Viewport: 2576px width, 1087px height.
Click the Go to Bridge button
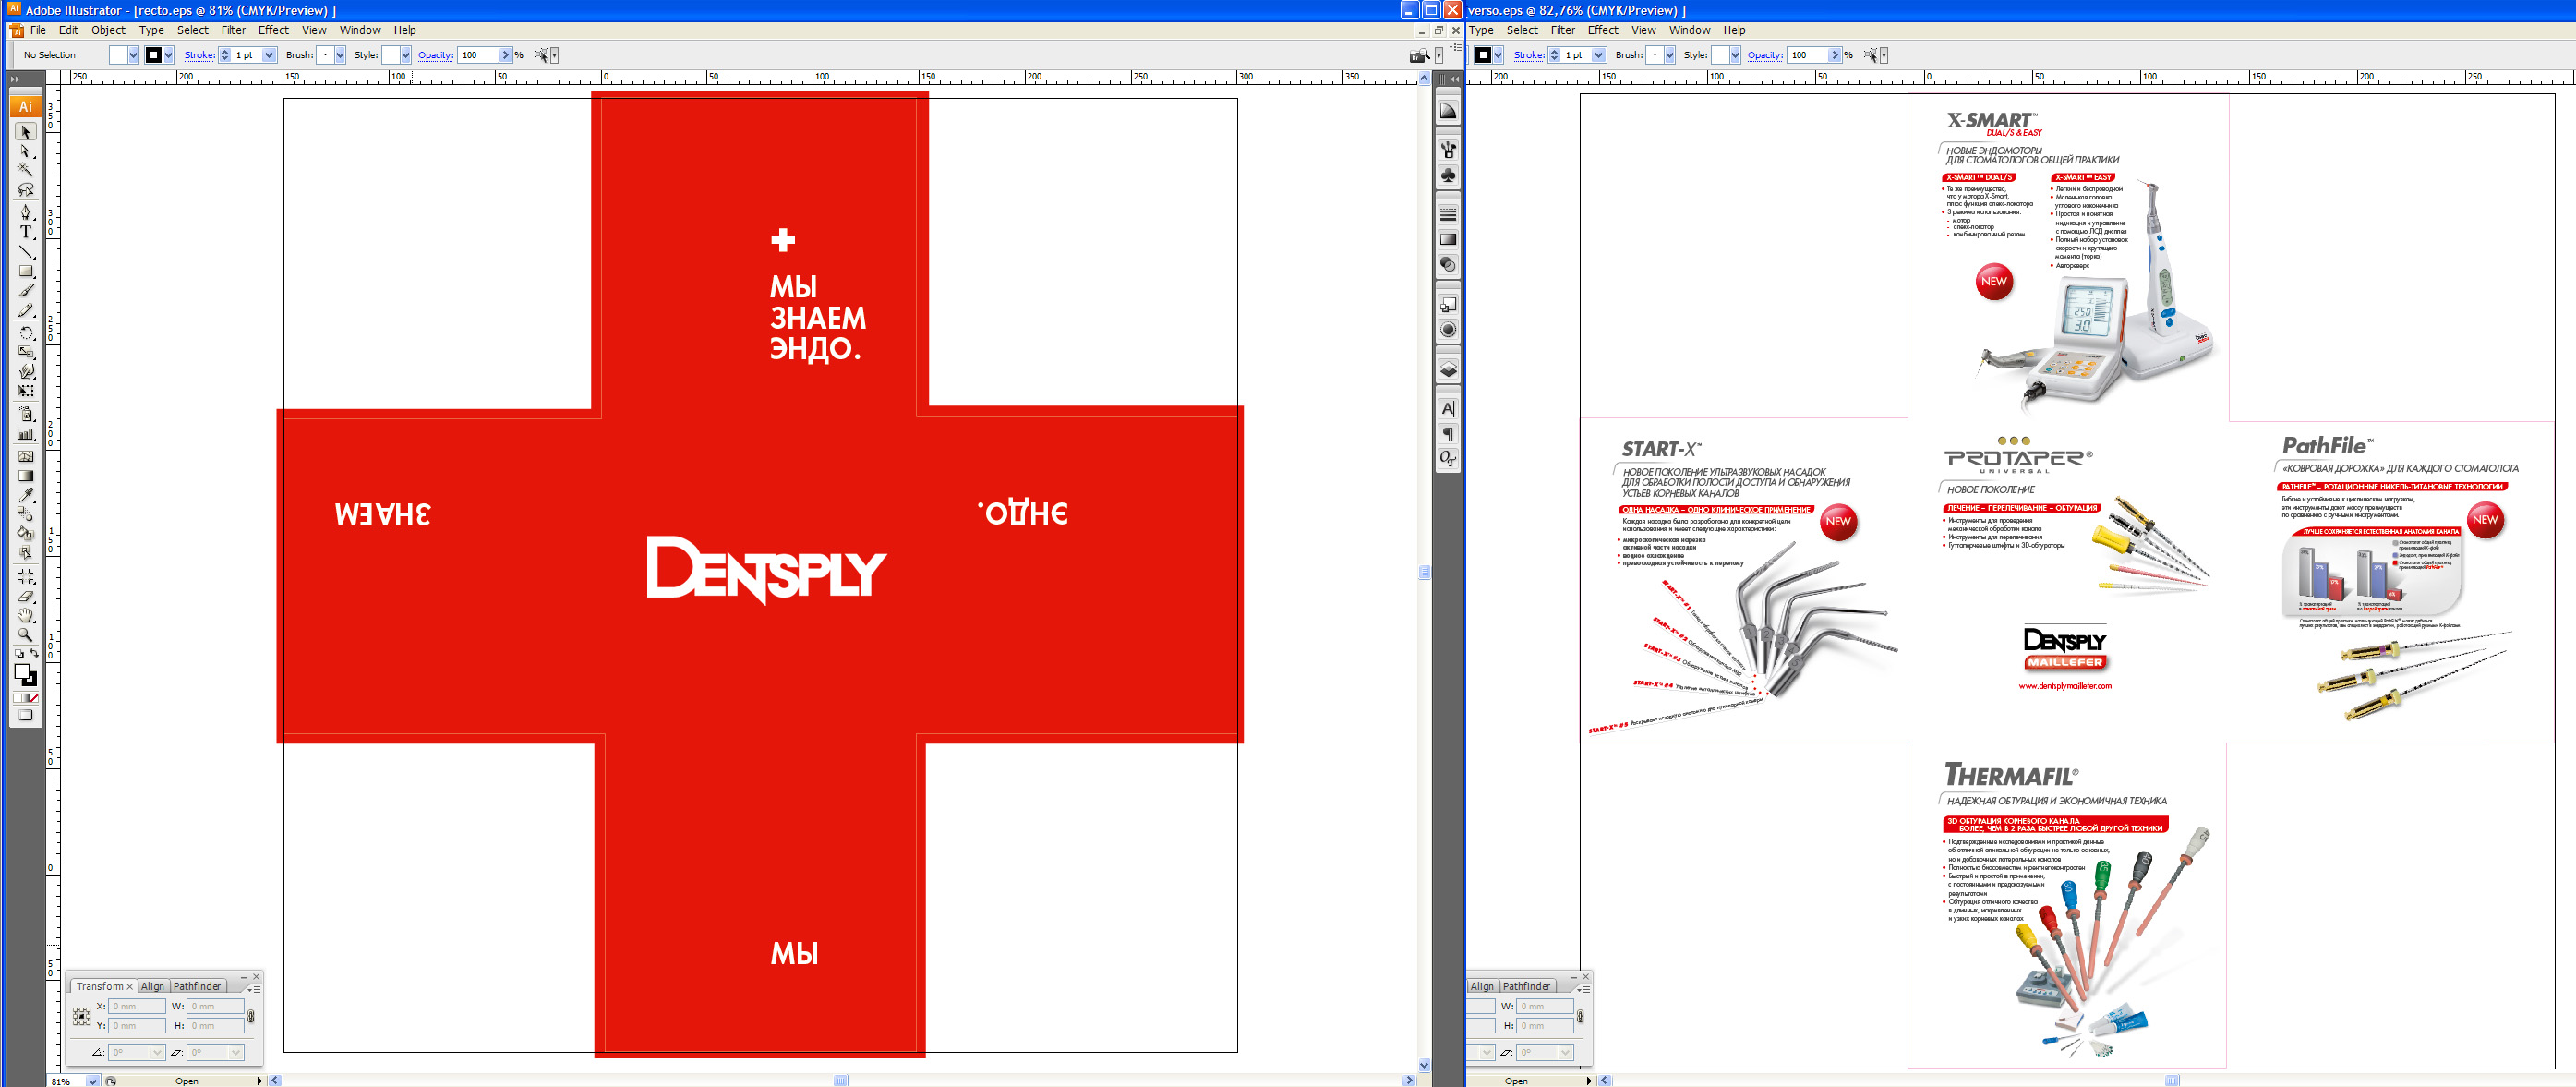1418,55
